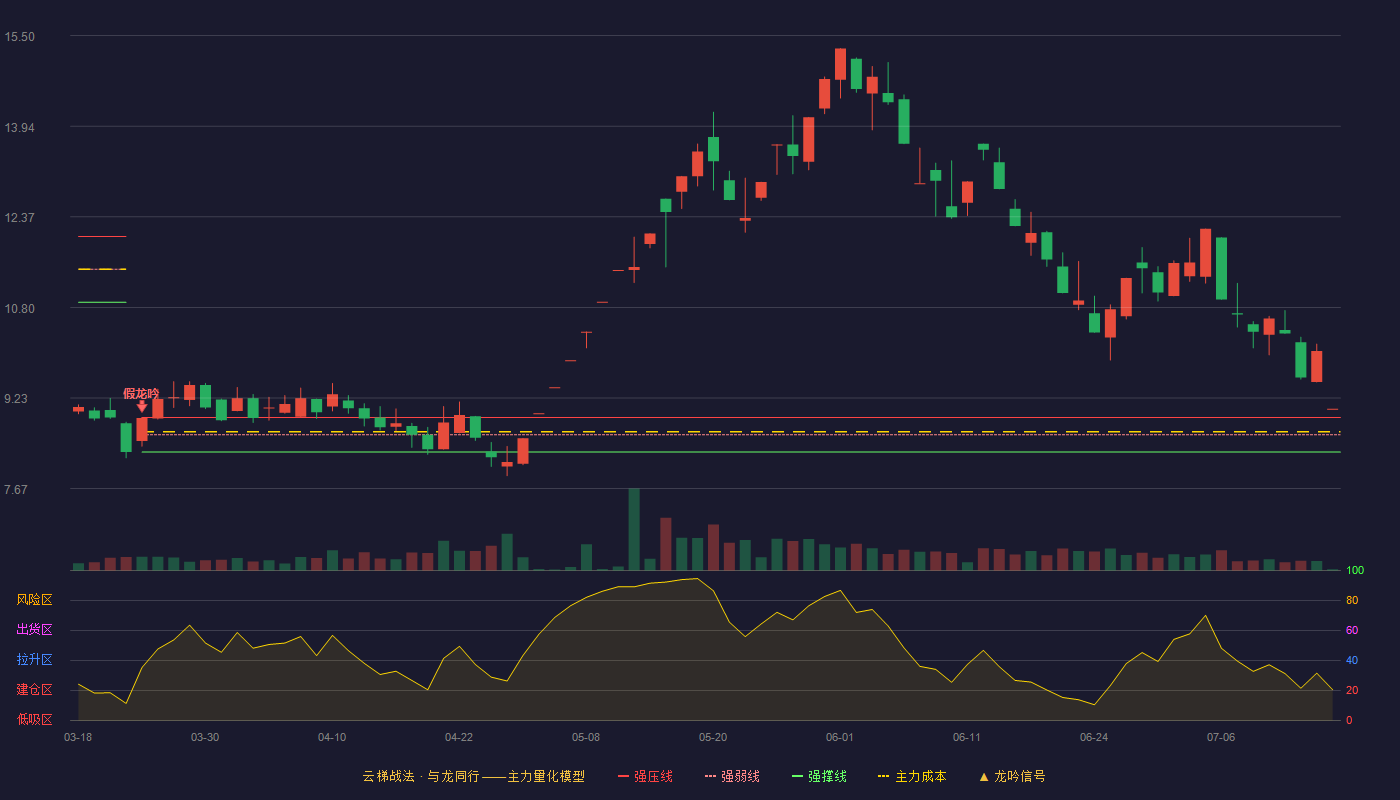Click the 03-18 date axis label
The image size is (1400, 800).
pos(78,737)
